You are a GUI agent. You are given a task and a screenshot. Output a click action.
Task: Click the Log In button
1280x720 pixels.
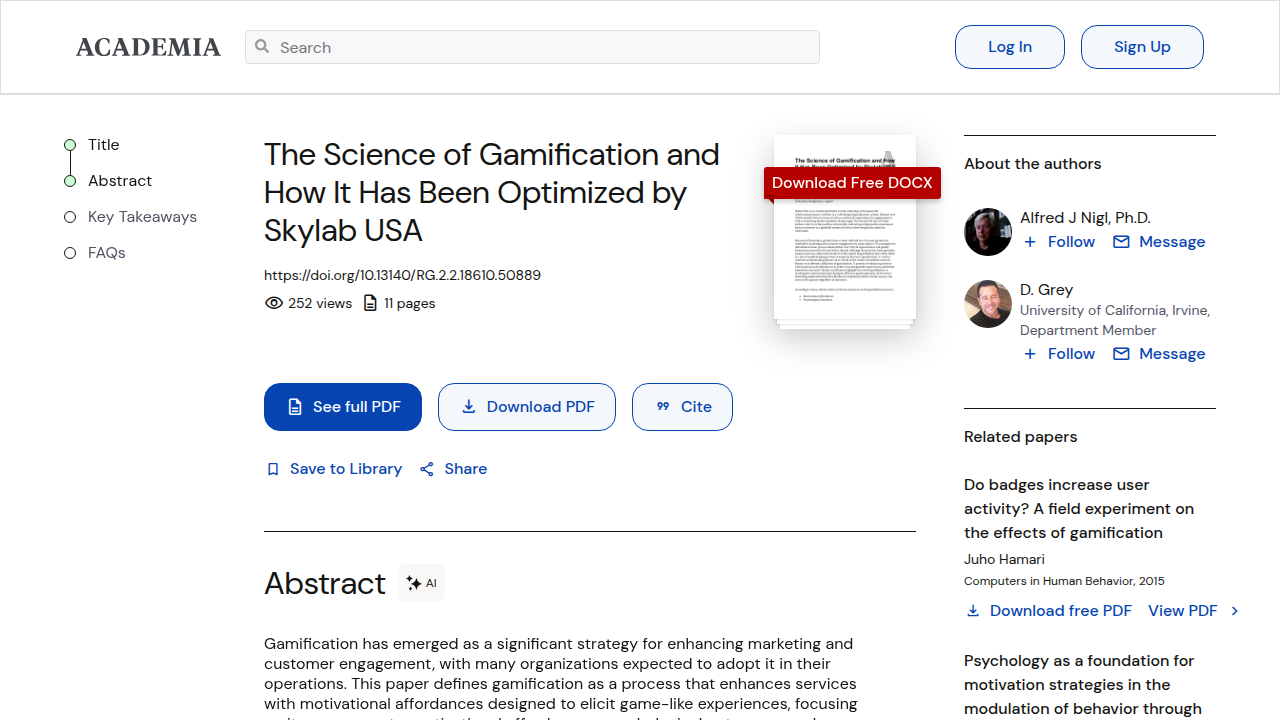pos(1010,47)
